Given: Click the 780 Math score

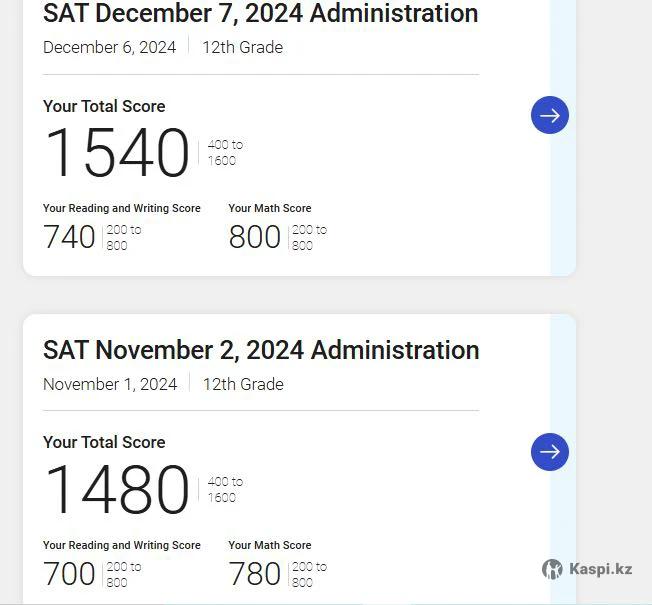Looking at the screenshot, I should [x=254, y=574].
